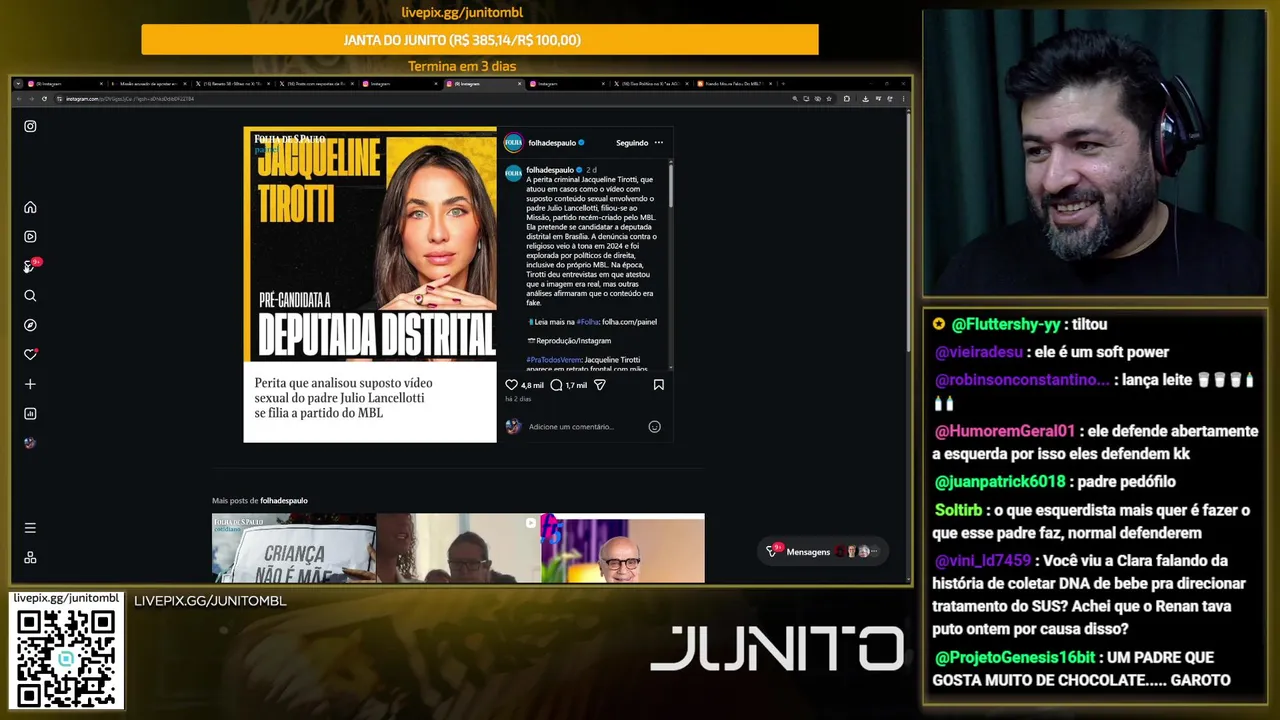Switch to the 'Renato 38' X browser tab
This screenshot has width=1280, height=720.
tap(232, 84)
